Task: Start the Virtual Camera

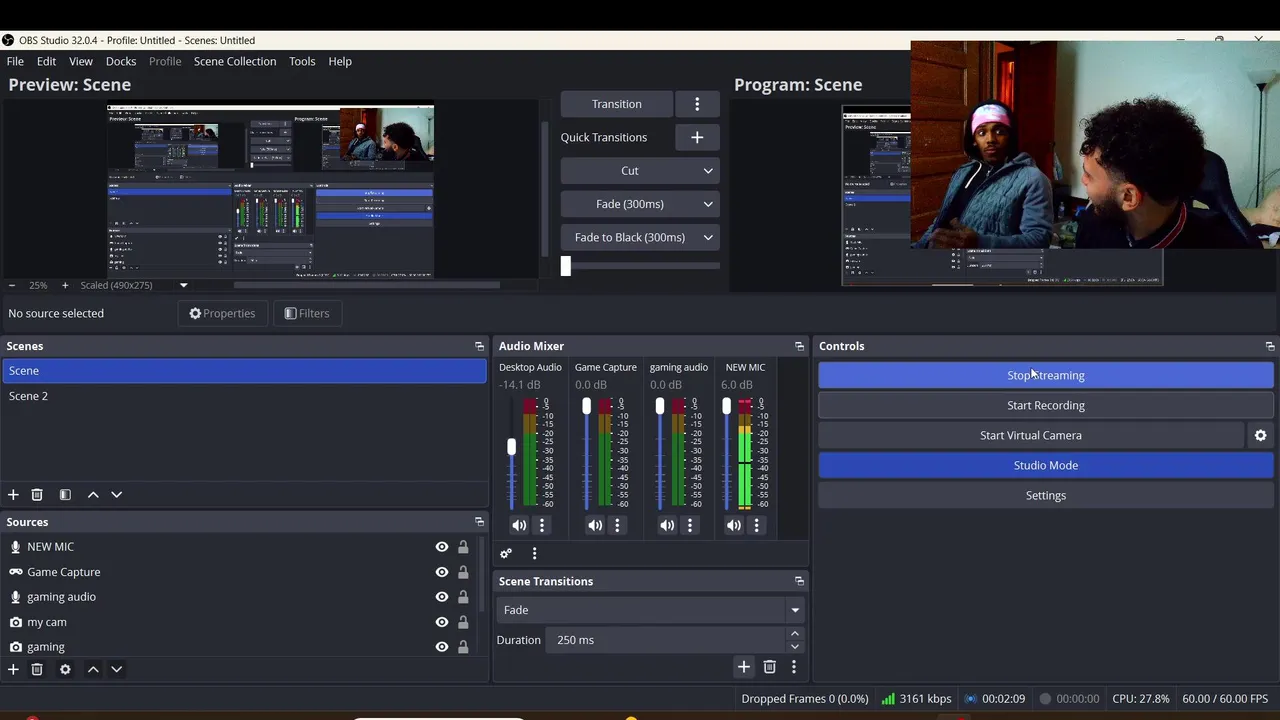Action: point(1031,435)
